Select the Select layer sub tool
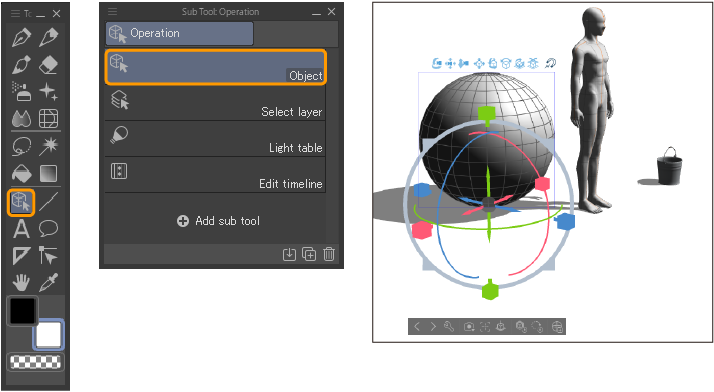The height and width of the screenshot is (392, 714). (x=215, y=103)
